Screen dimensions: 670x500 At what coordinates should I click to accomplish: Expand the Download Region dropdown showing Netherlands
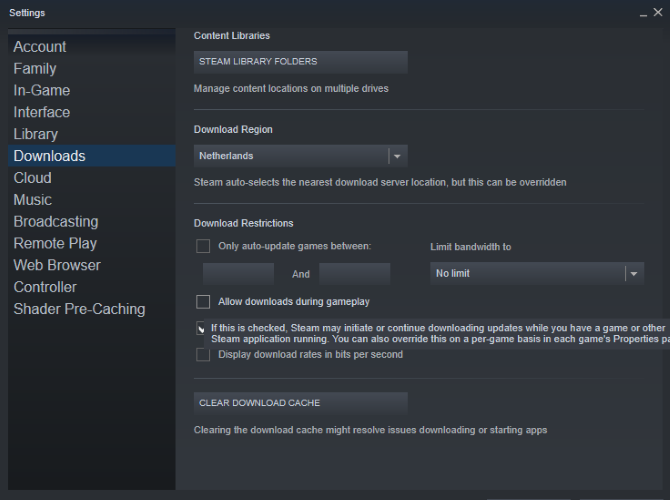tap(300, 156)
